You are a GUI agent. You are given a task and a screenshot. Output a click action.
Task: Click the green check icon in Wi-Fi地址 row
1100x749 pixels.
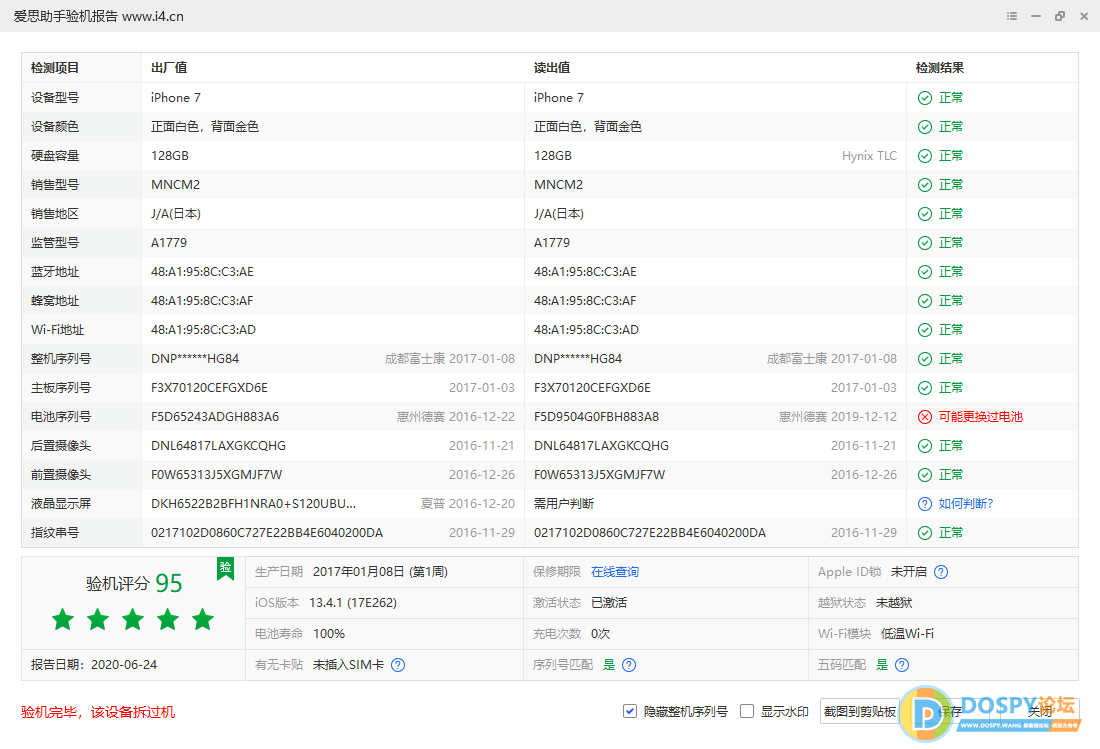pos(925,330)
